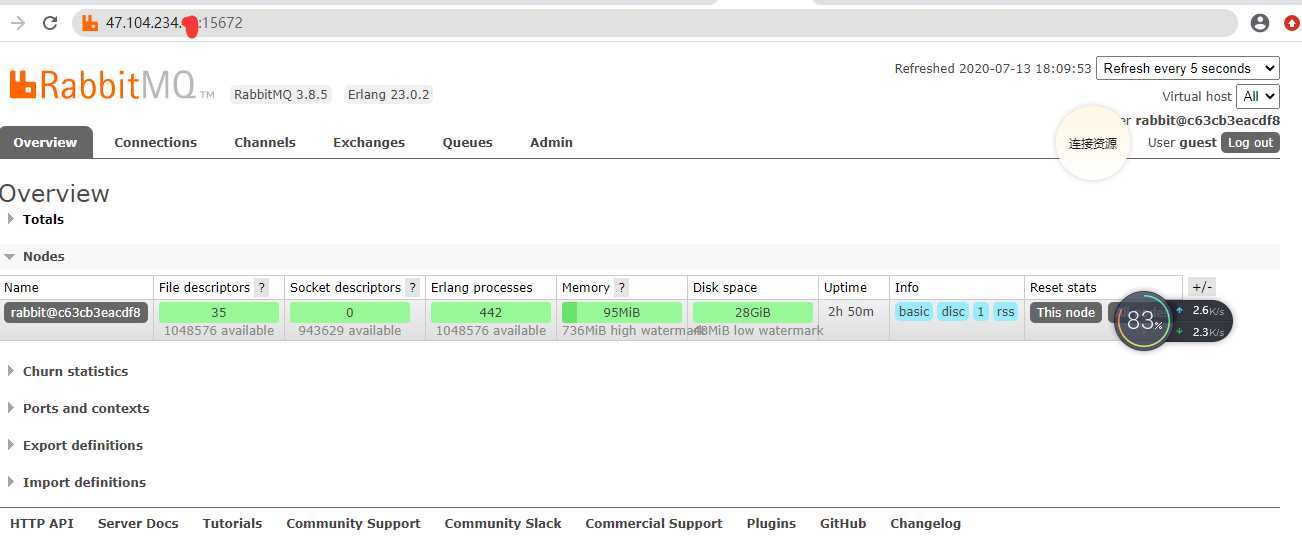1302x555 pixels.
Task: Click the disc info tag
Action: tap(954, 311)
